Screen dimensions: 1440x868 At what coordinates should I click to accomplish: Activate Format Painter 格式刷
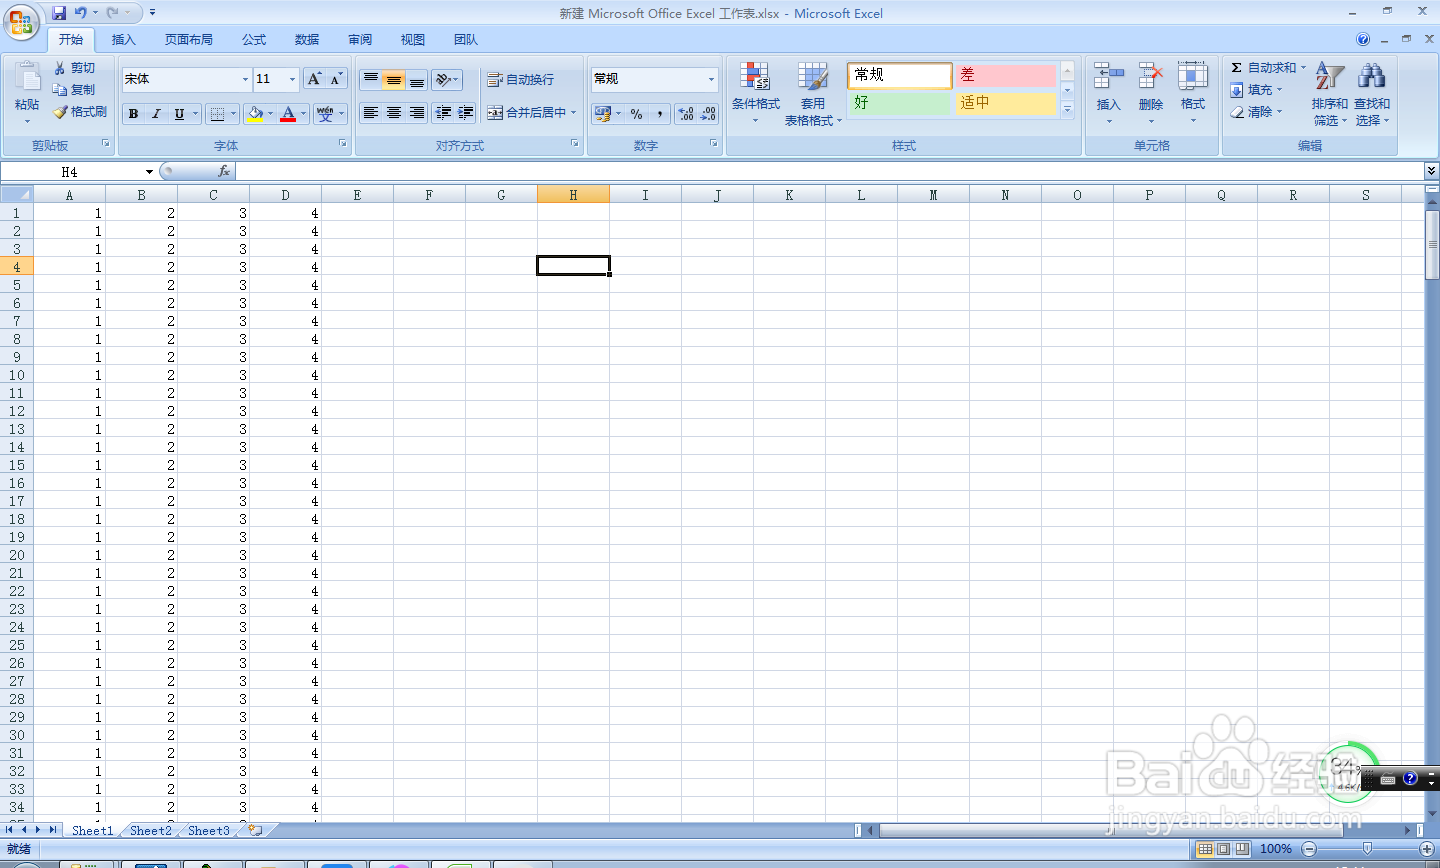click(80, 111)
